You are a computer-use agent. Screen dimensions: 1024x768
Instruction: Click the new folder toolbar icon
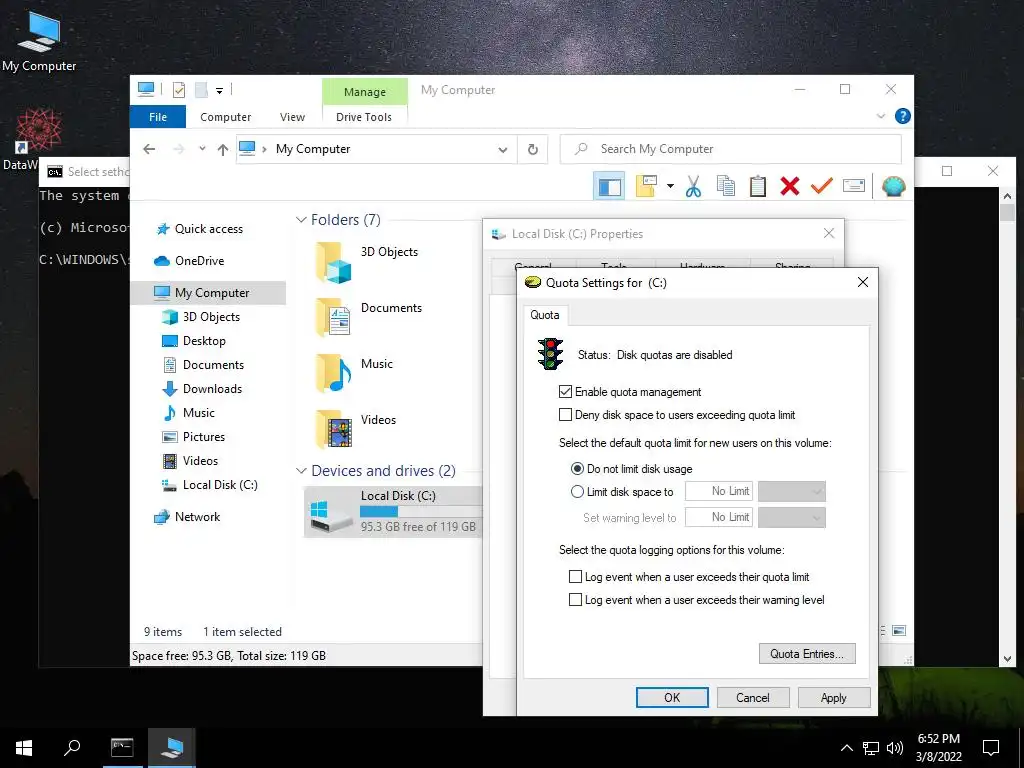click(646, 186)
